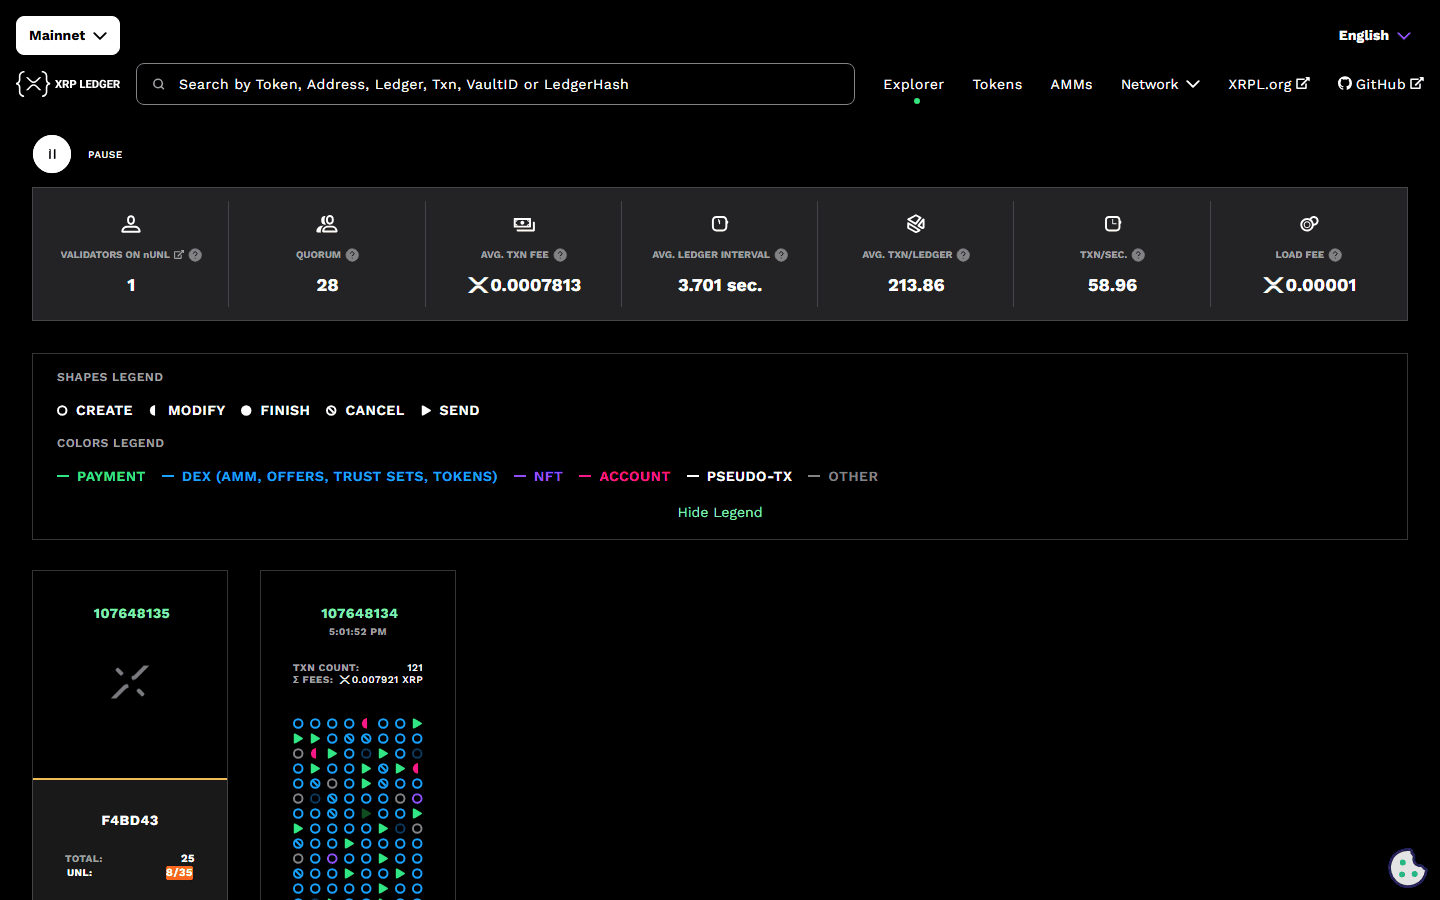Click help icon beside Avg. Ledger Interval
The height and width of the screenshot is (900, 1440).
pyautogui.click(x=781, y=255)
